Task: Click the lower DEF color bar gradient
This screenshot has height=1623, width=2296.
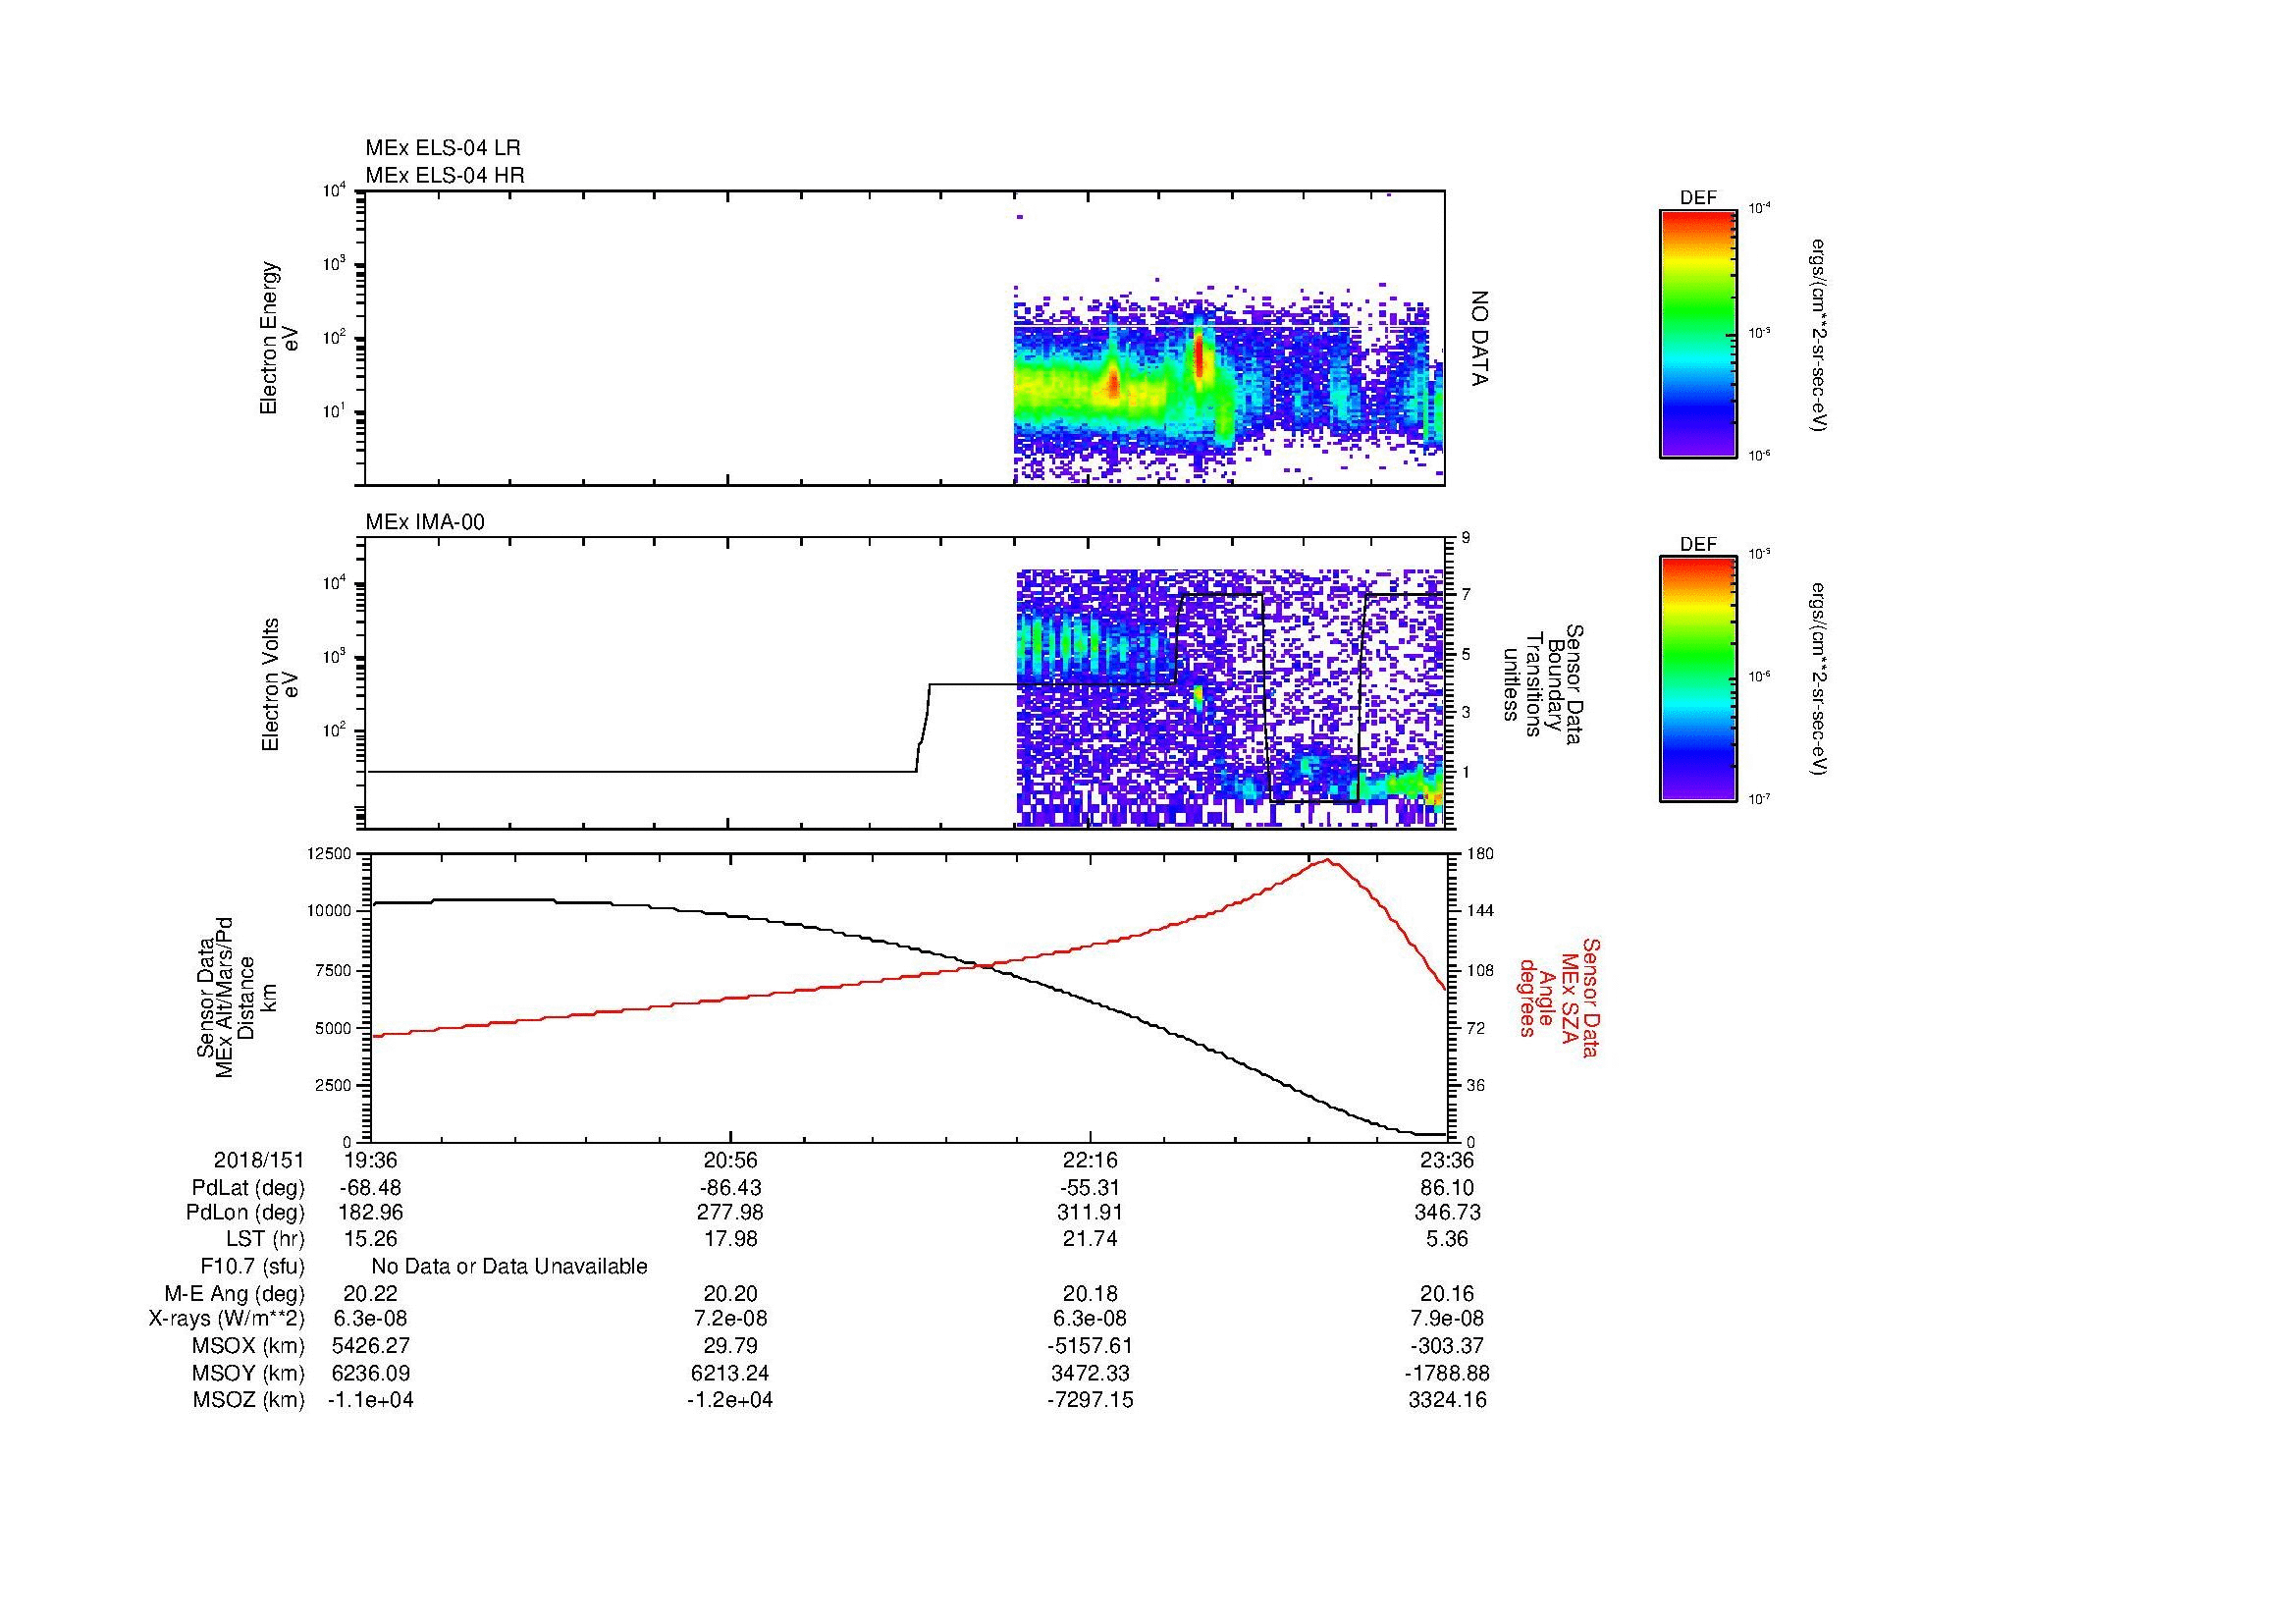Action: [1698, 679]
